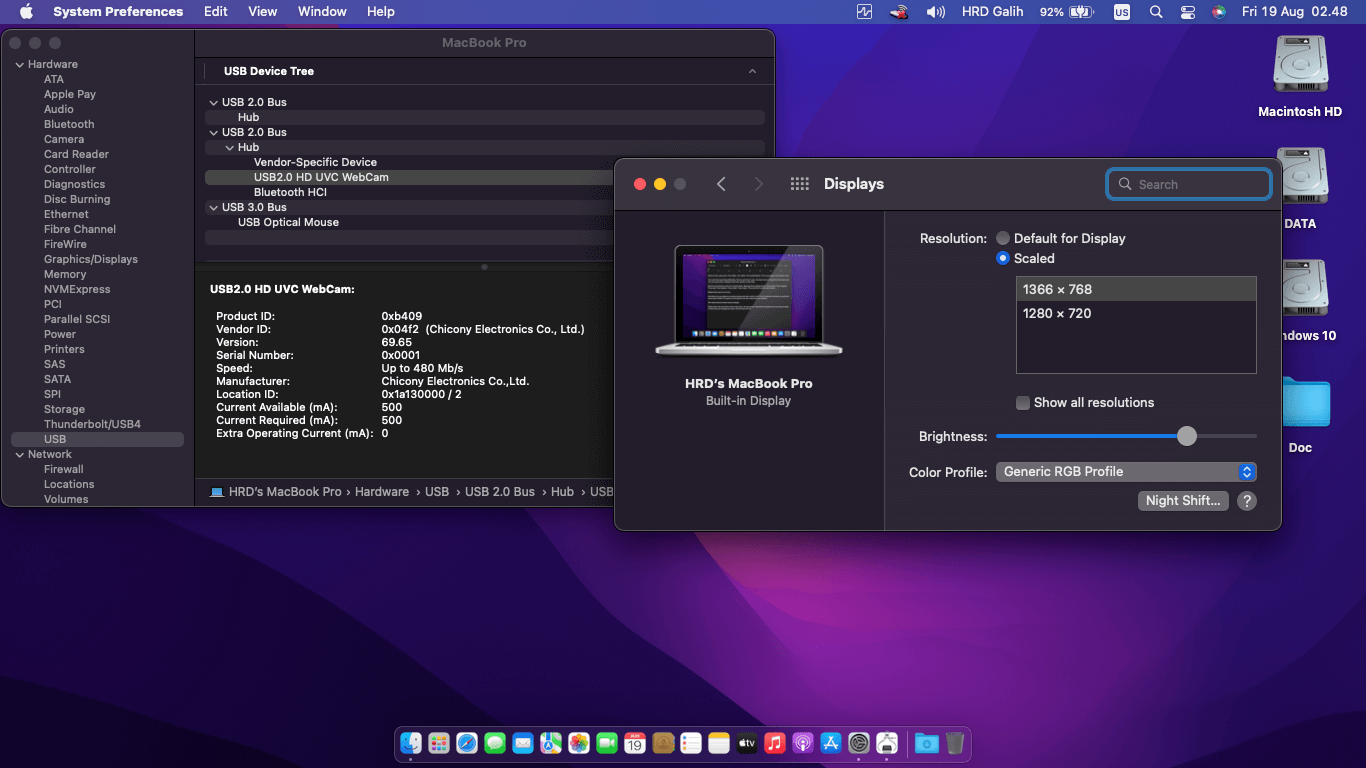
Task: Select Default for Display resolution option
Action: [x=1003, y=238]
